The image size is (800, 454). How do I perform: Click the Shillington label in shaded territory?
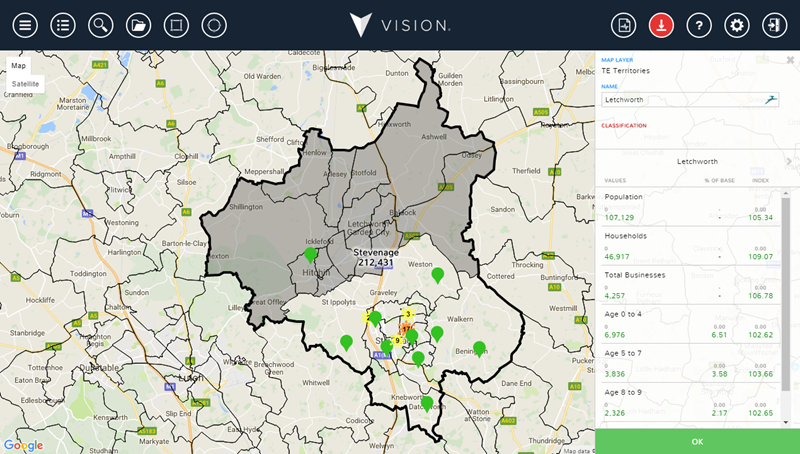point(246,207)
